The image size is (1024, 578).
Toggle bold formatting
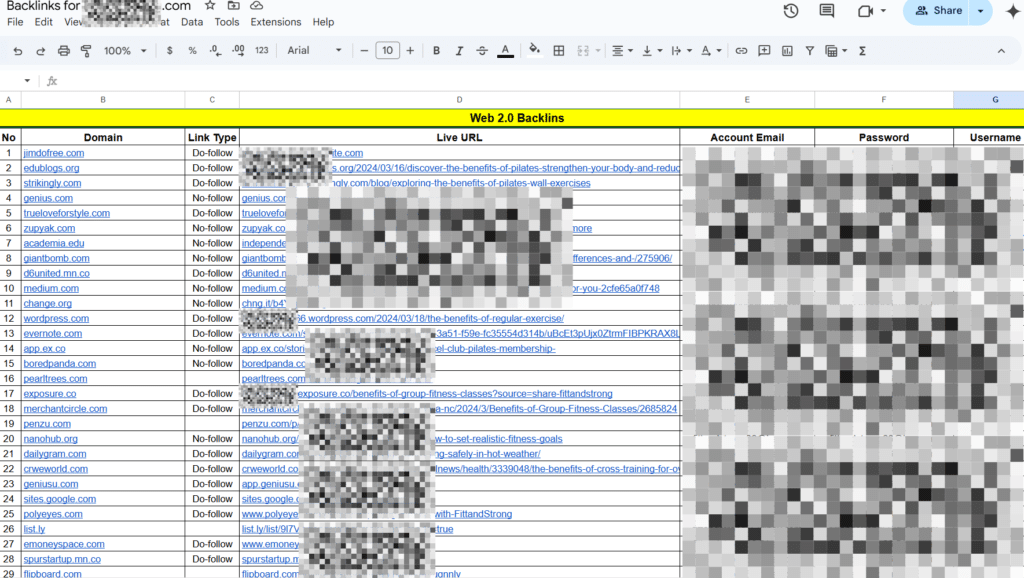click(x=436, y=51)
